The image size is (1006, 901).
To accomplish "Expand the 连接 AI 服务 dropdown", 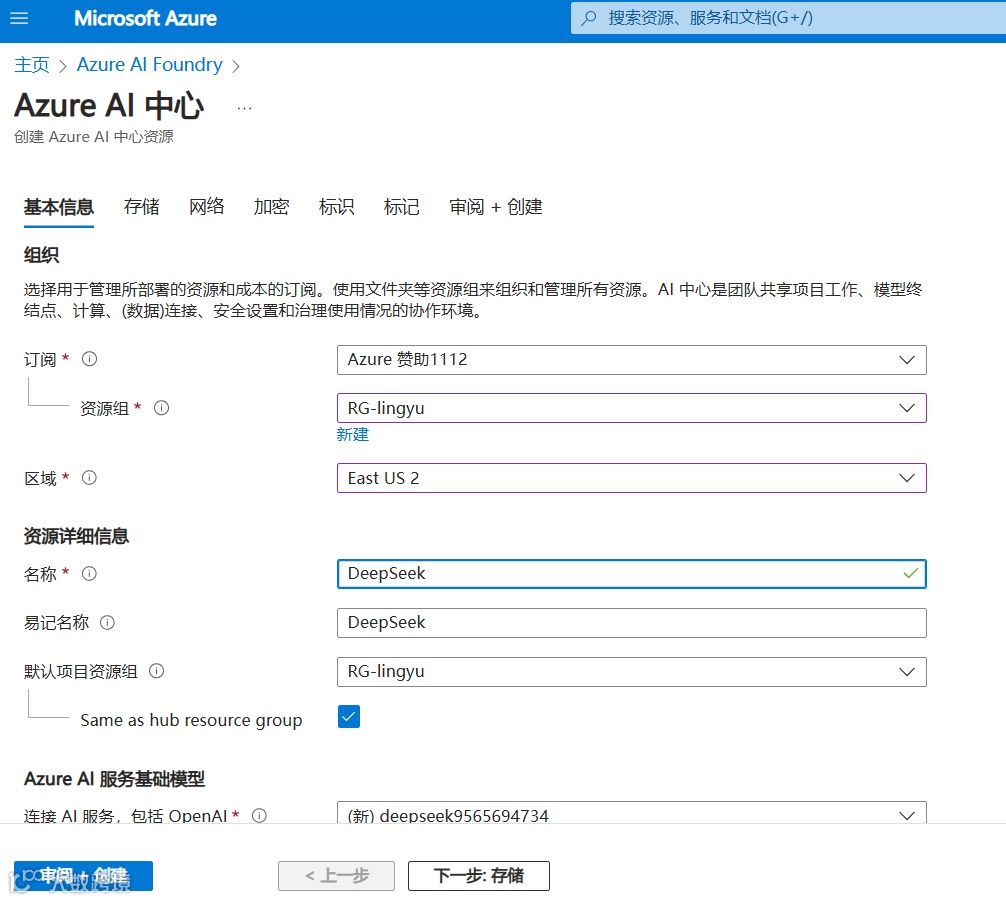I will pos(631,813).
